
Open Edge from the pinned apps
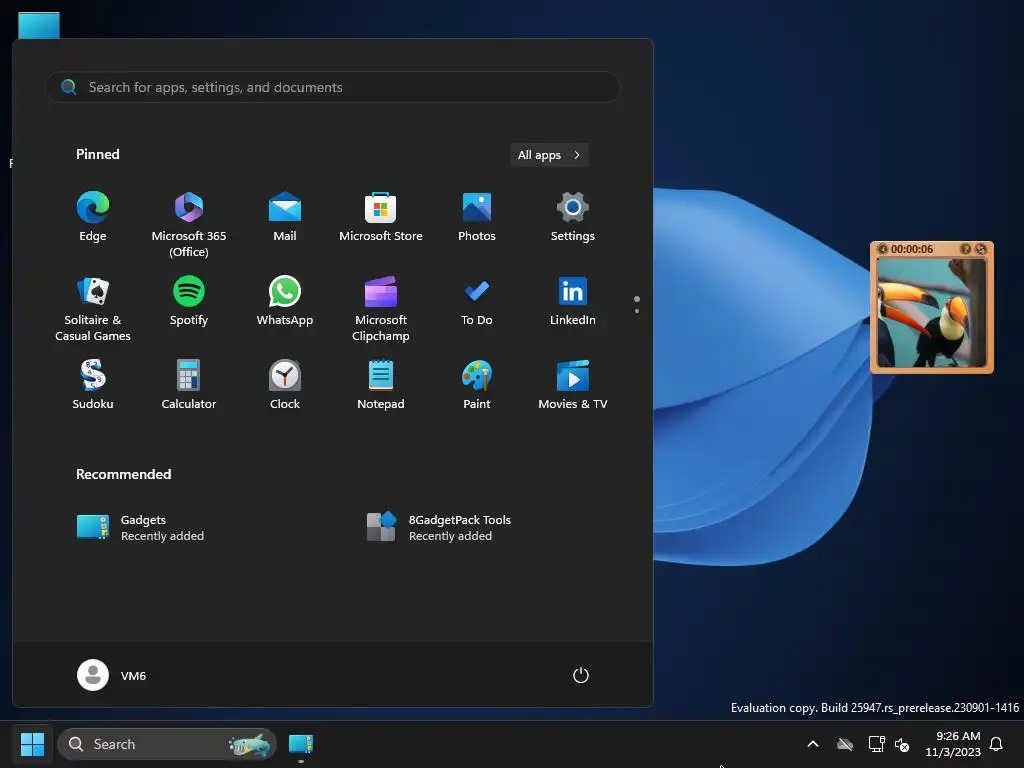[x=93, y=217]
